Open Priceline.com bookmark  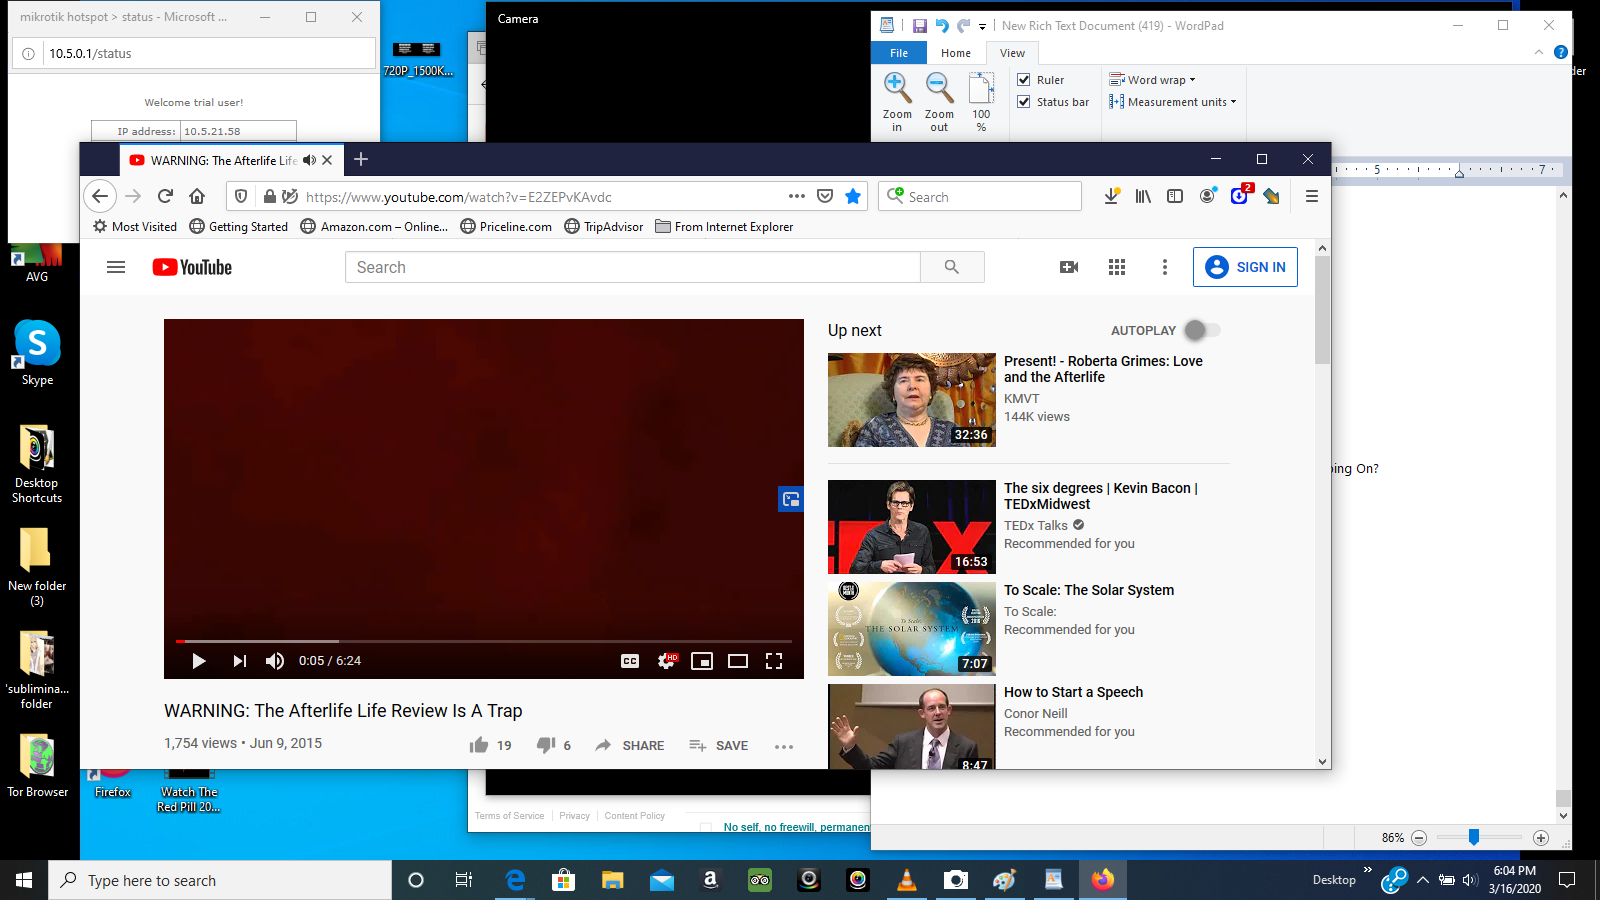pyautogui.click(x=506, y=227)
